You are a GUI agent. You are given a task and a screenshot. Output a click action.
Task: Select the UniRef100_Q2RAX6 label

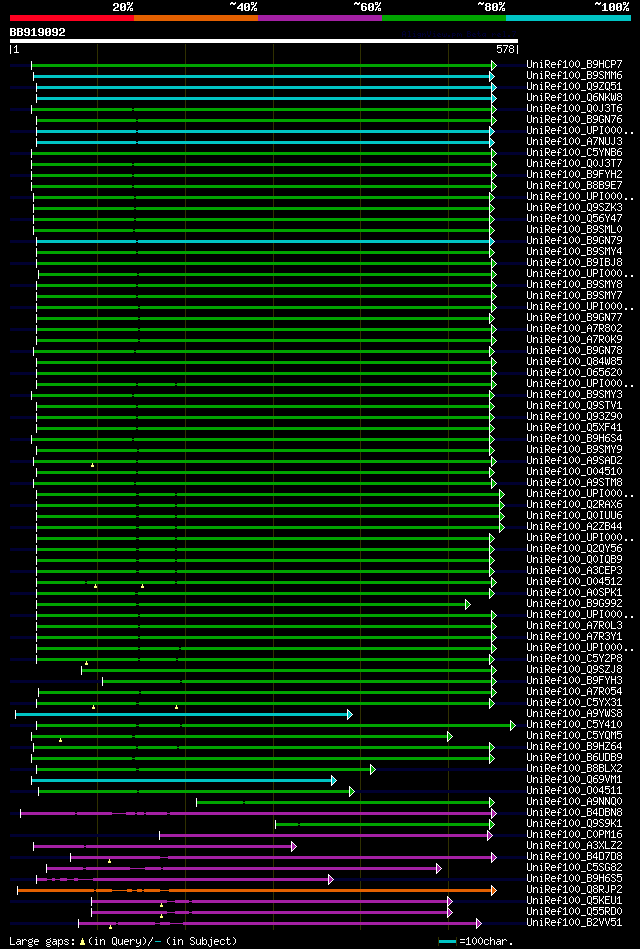click(x=575, y=505)
